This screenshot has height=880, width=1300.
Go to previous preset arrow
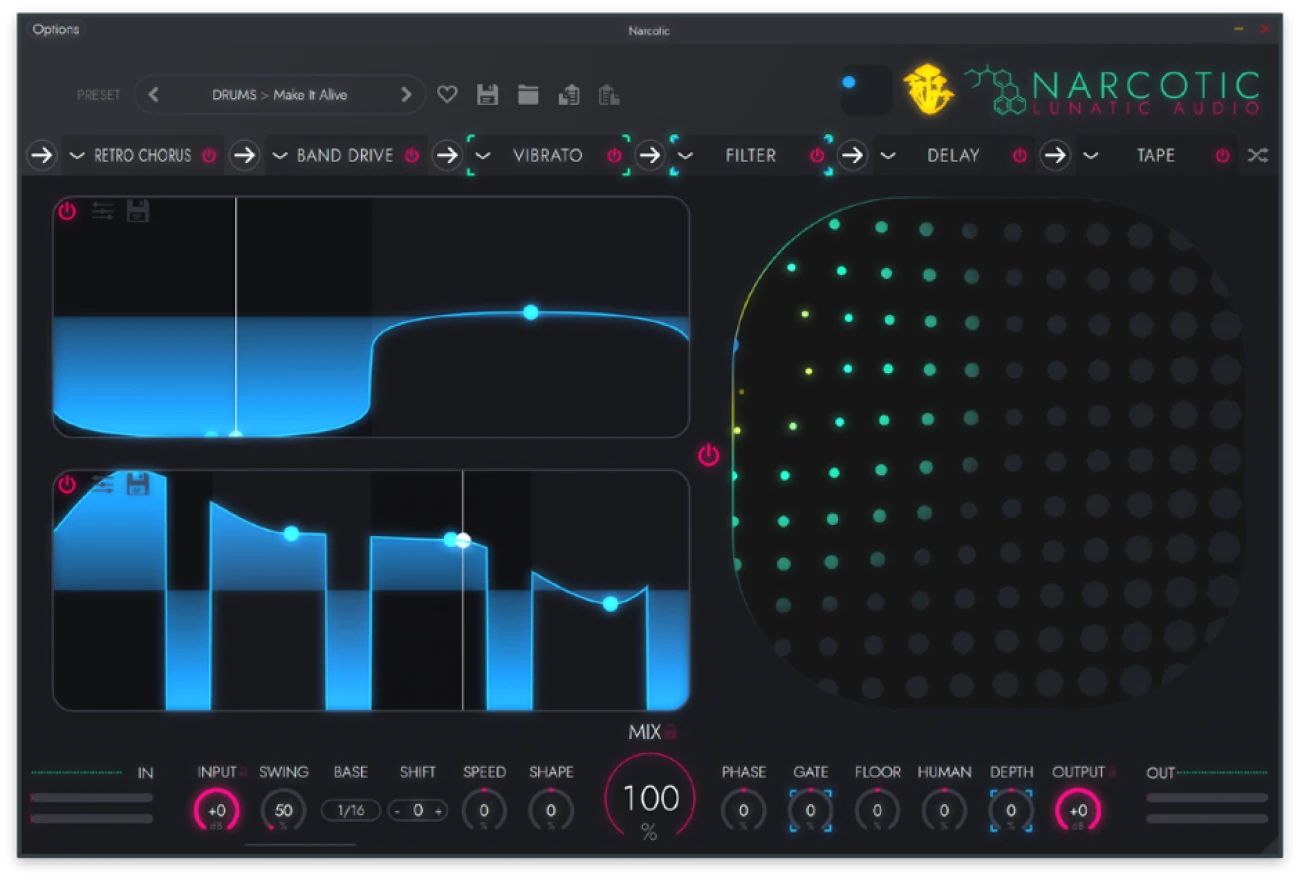tap(153, 95)
